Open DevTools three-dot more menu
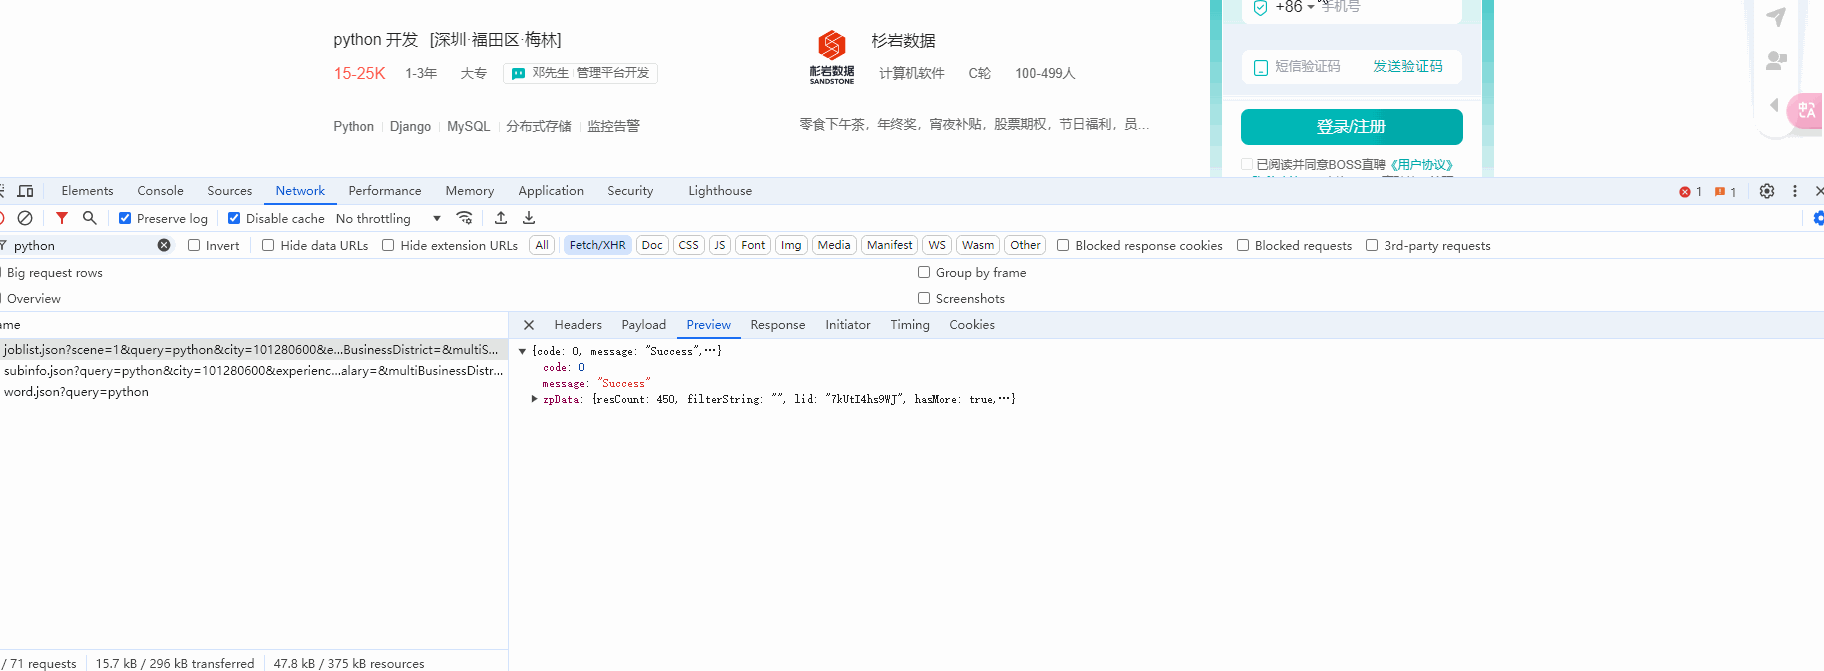Screen dimensions: 1824x671 point(1795,191)
